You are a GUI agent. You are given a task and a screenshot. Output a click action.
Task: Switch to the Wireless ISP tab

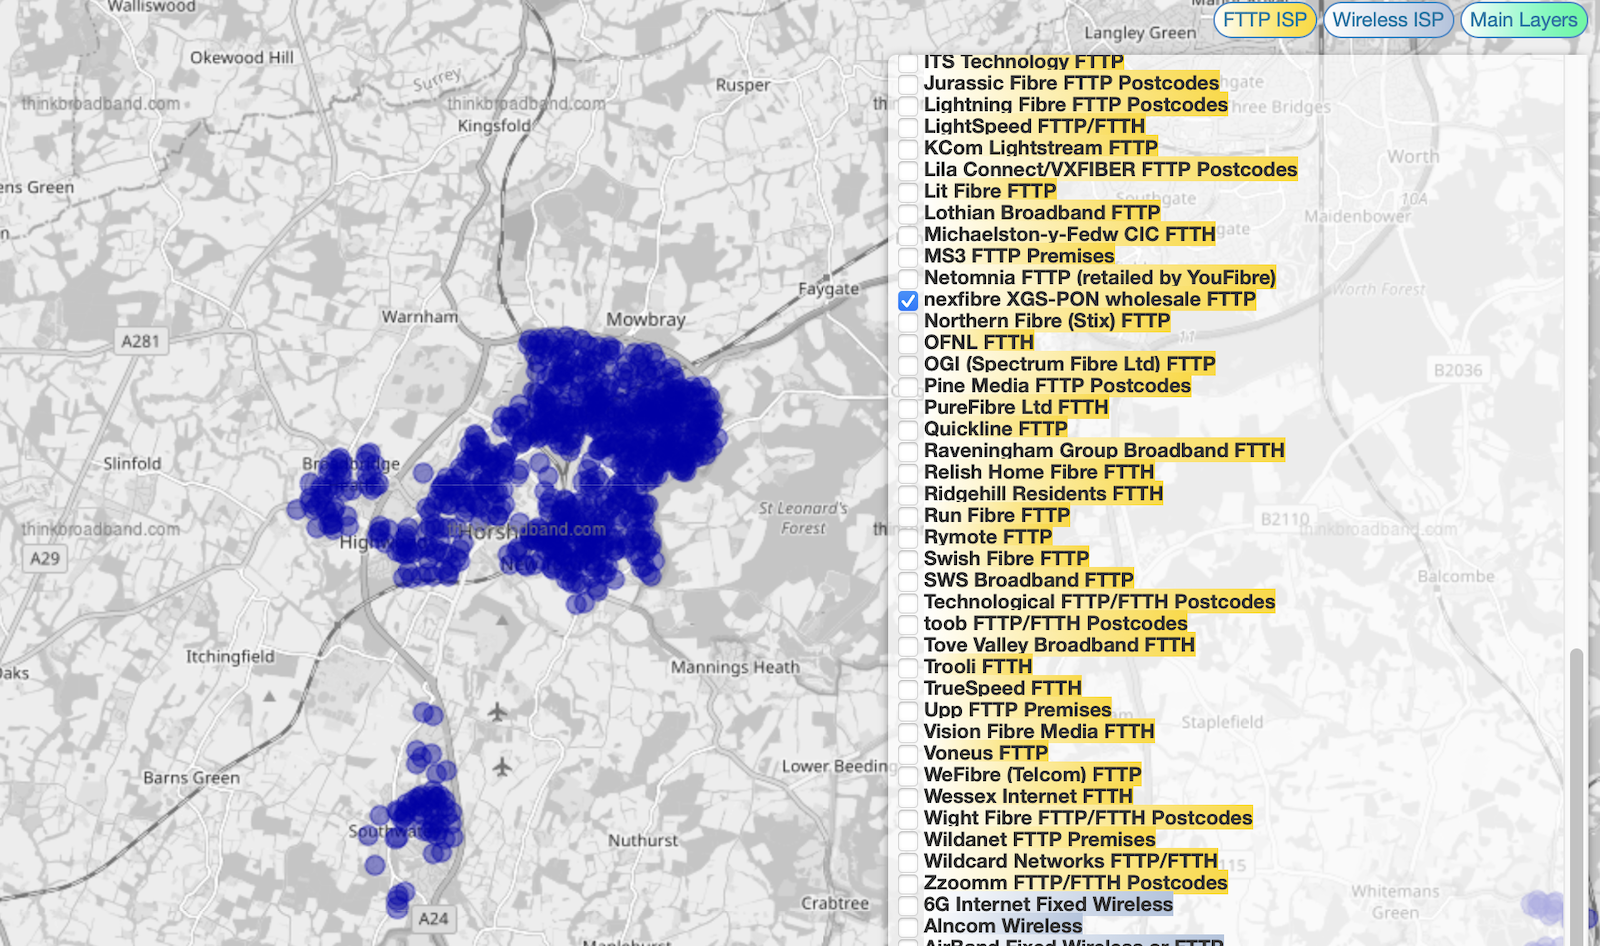[x=1388, y=19]
